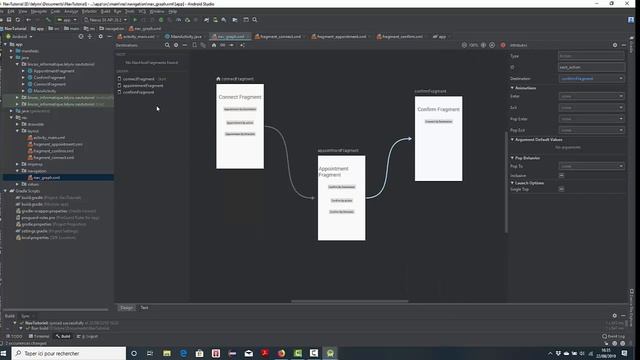Click the home start-destination icon in navigation toolbar

click(214, 45)
